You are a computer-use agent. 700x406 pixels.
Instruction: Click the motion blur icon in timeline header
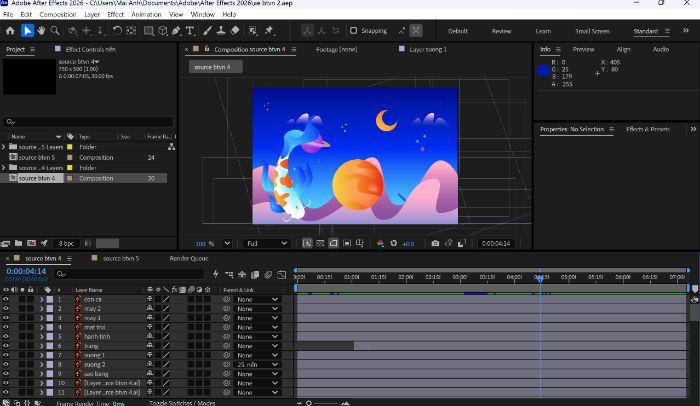[x=268, y=274]
